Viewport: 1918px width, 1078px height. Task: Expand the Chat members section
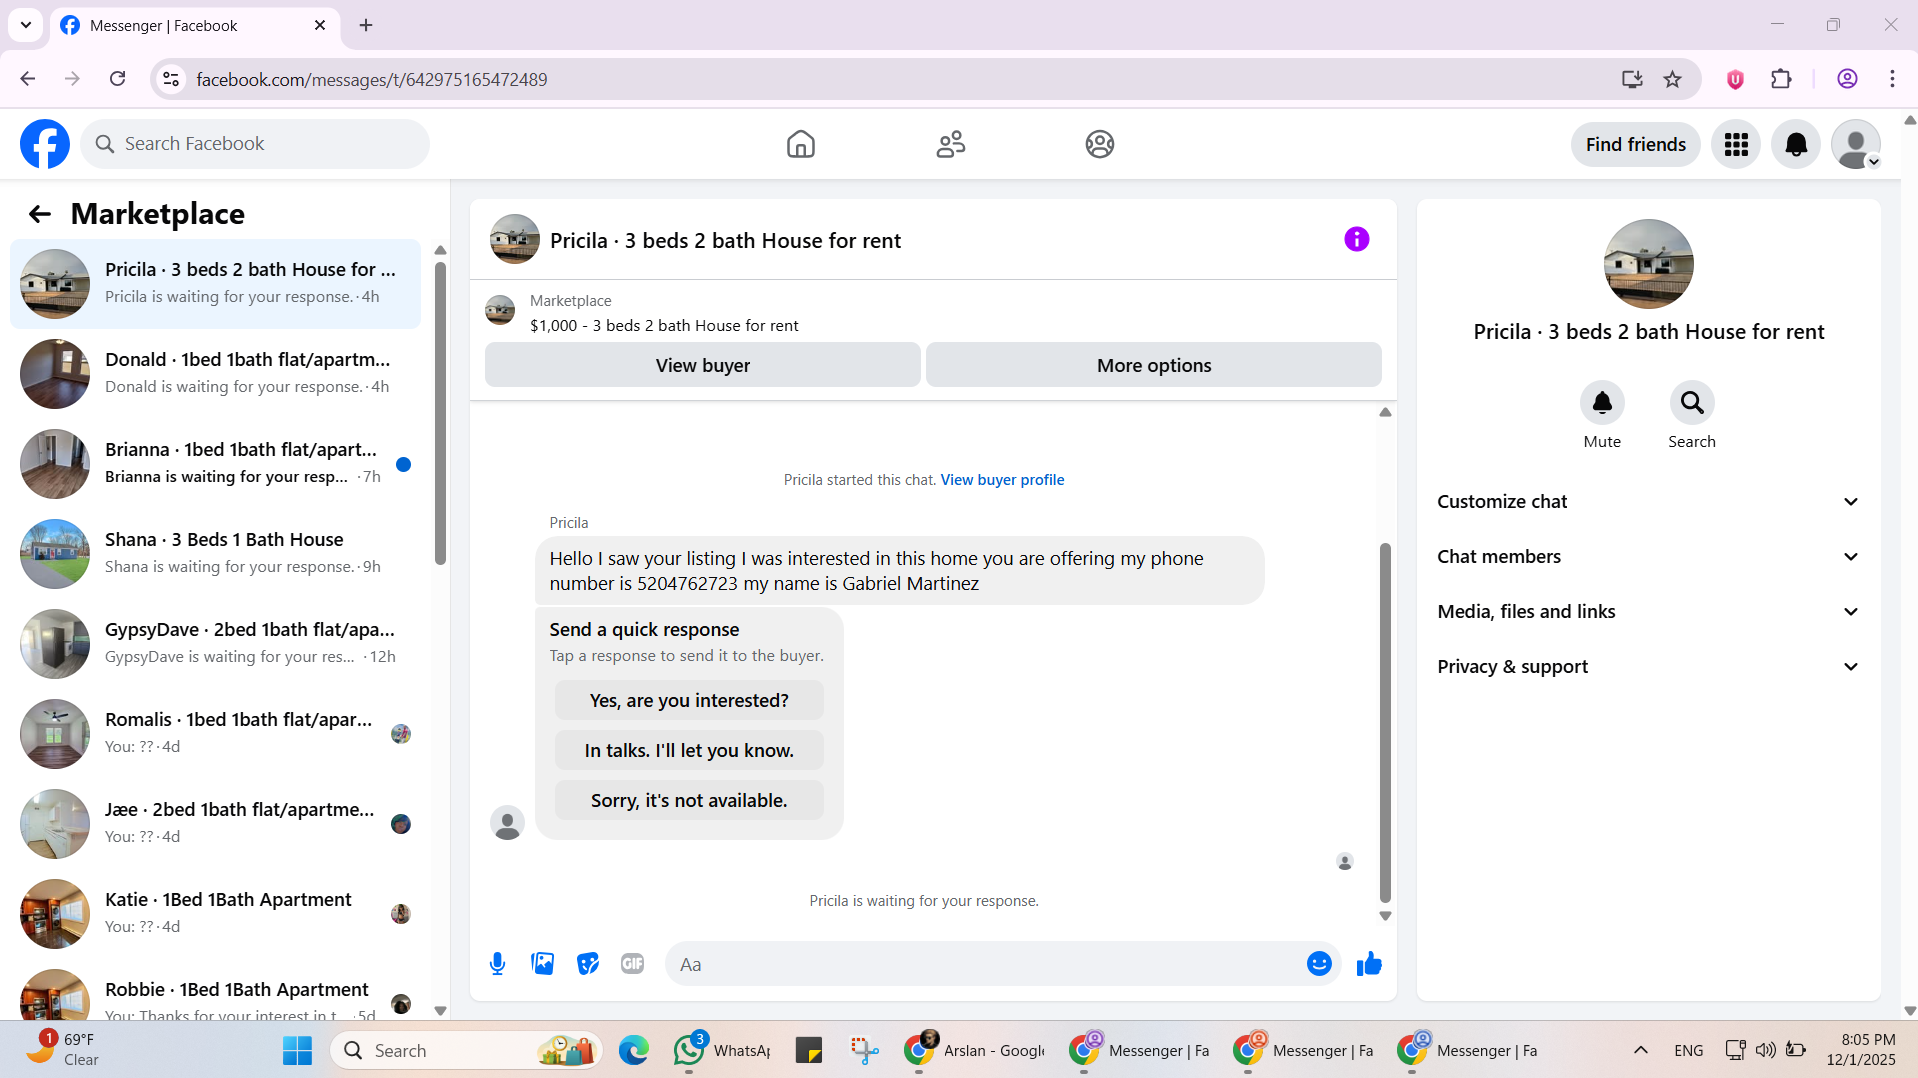point(1648,557)
